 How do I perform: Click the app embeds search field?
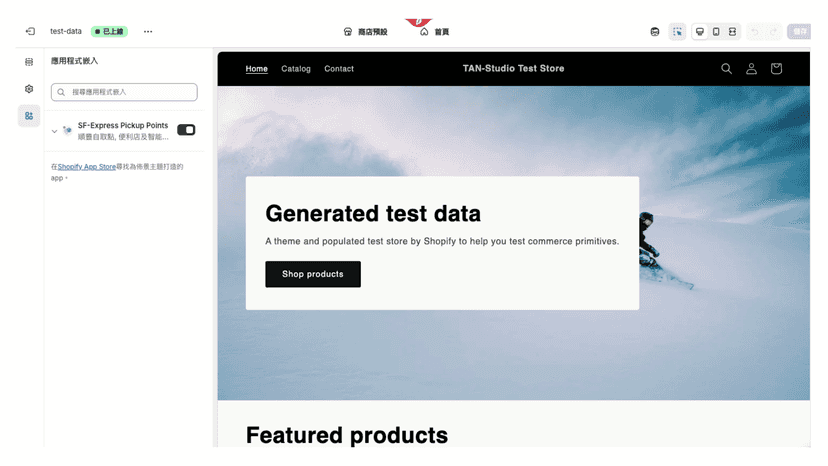point(124,92)
